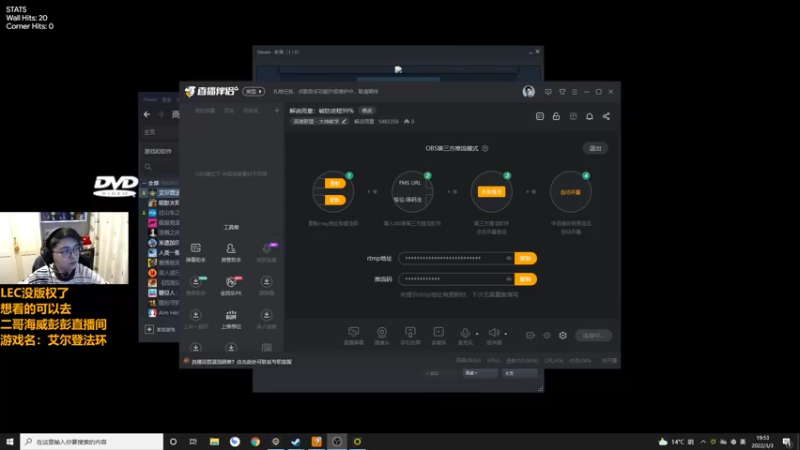This screenshot has width=800, height=450.
Task: Add a phone screen casting source
Action: click(410, 336)
